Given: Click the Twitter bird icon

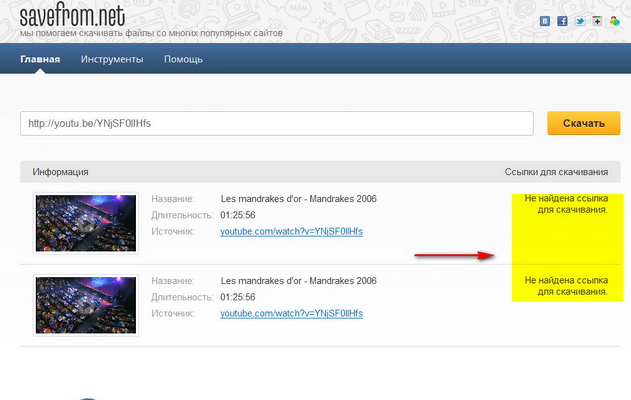Looking at the screenshot, I should click(x=580, y=21).
